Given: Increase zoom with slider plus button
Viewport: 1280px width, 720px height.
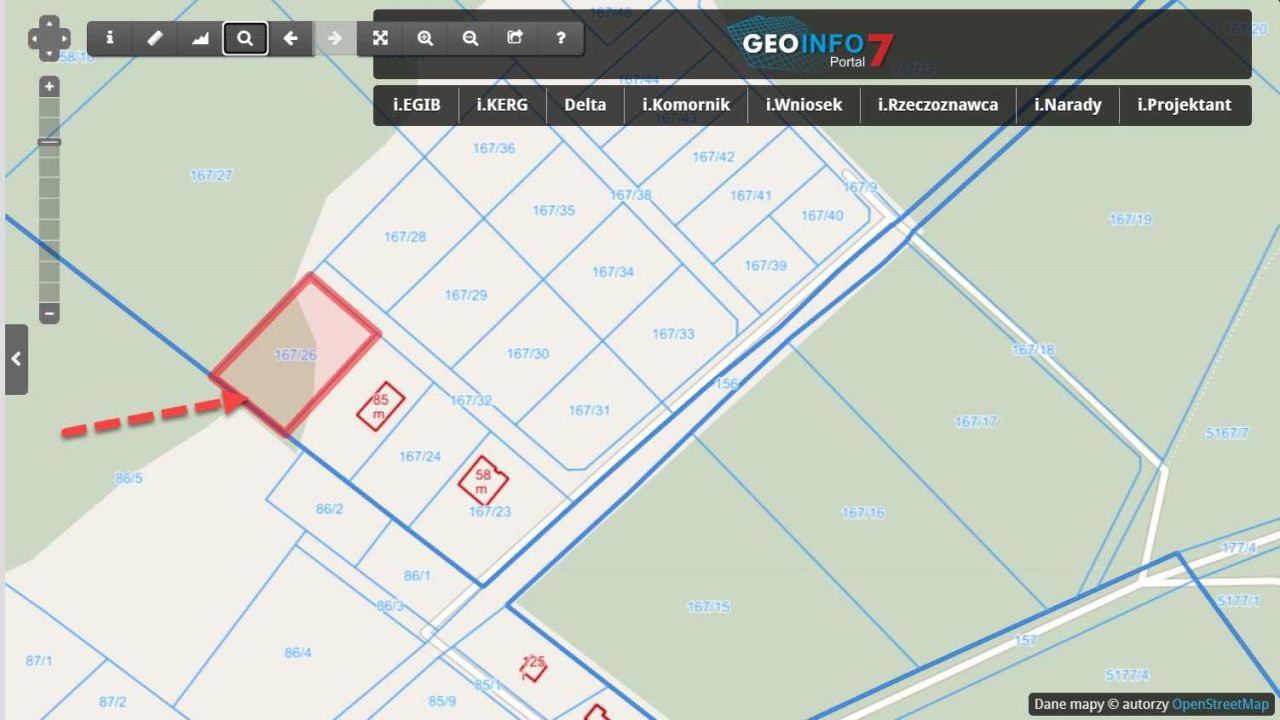Looking at the screenshot, I should tap(49, 87).
